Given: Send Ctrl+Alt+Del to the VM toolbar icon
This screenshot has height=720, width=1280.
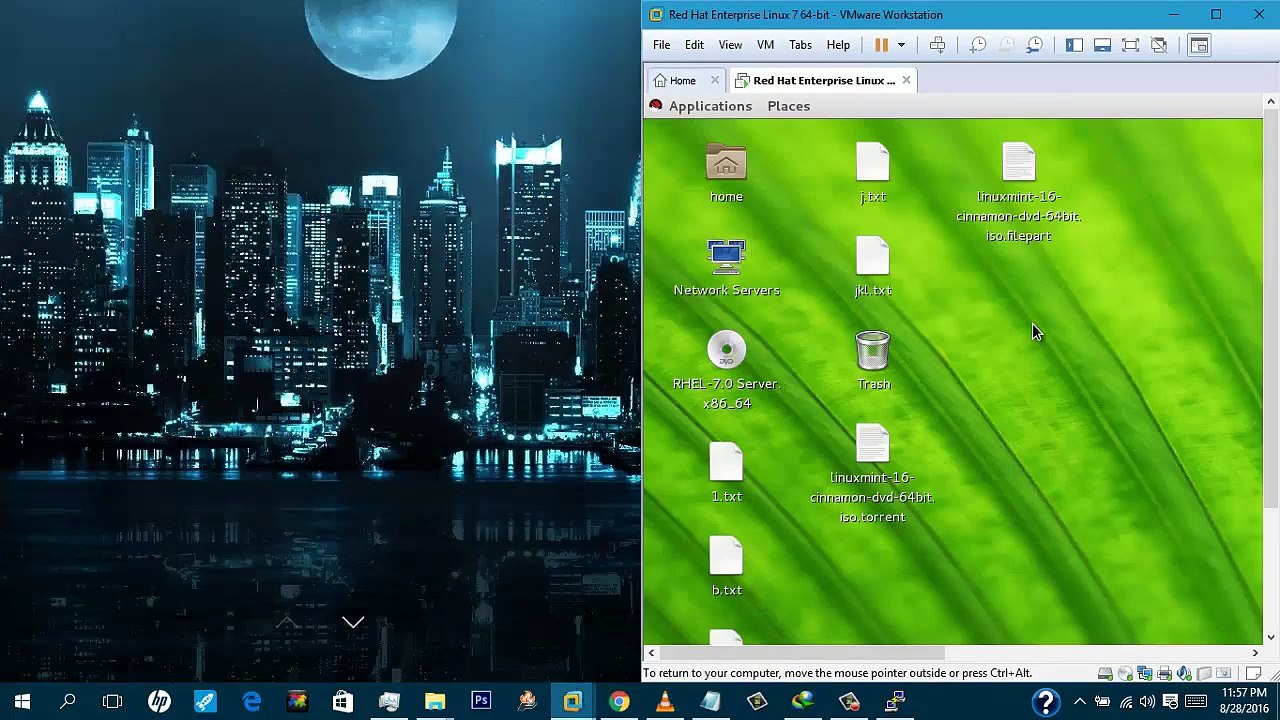Looking at the screenshot, I should (x=937, y=45).
